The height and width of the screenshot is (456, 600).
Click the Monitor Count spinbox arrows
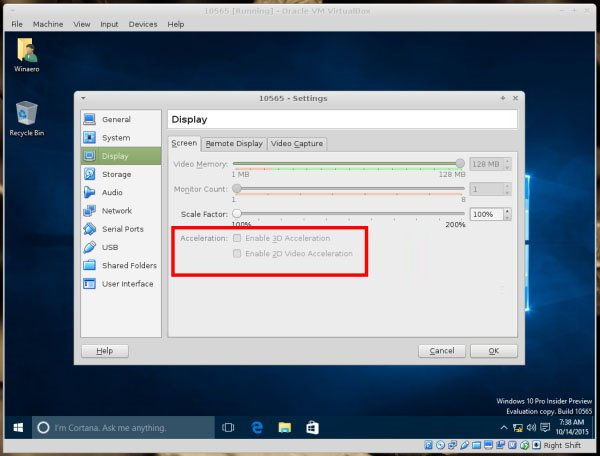508,188
